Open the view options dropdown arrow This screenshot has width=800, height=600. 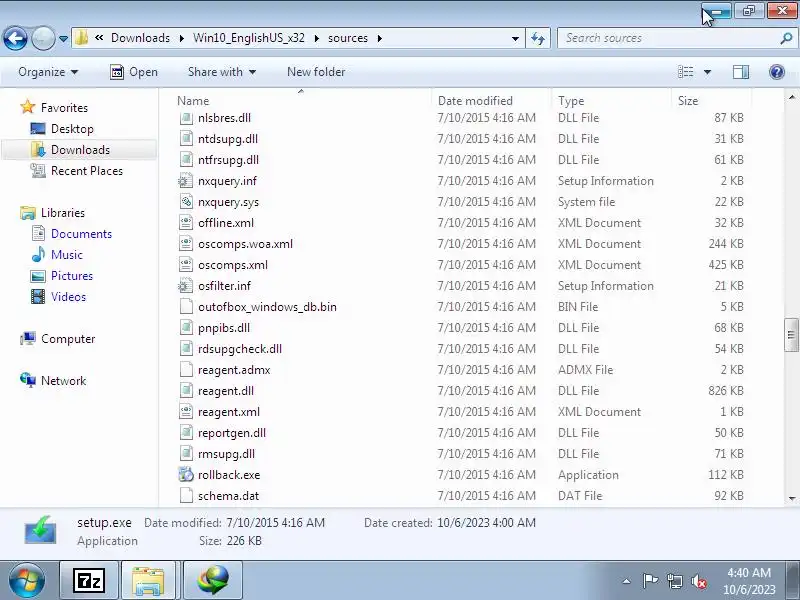click(707, 72)
